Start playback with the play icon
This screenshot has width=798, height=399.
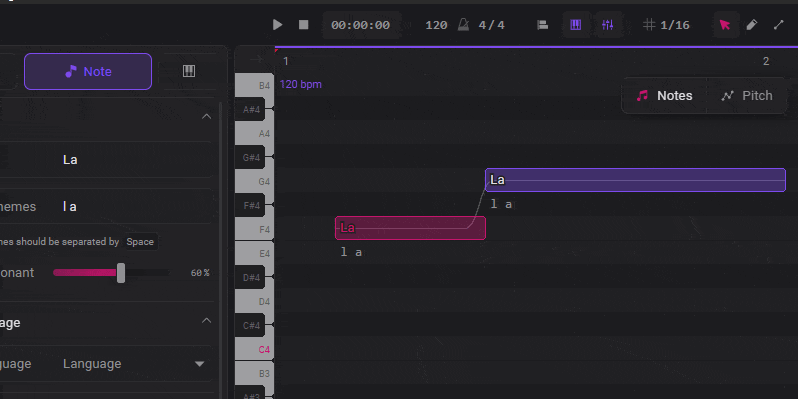pyautogui.click(x=277, y=25)
